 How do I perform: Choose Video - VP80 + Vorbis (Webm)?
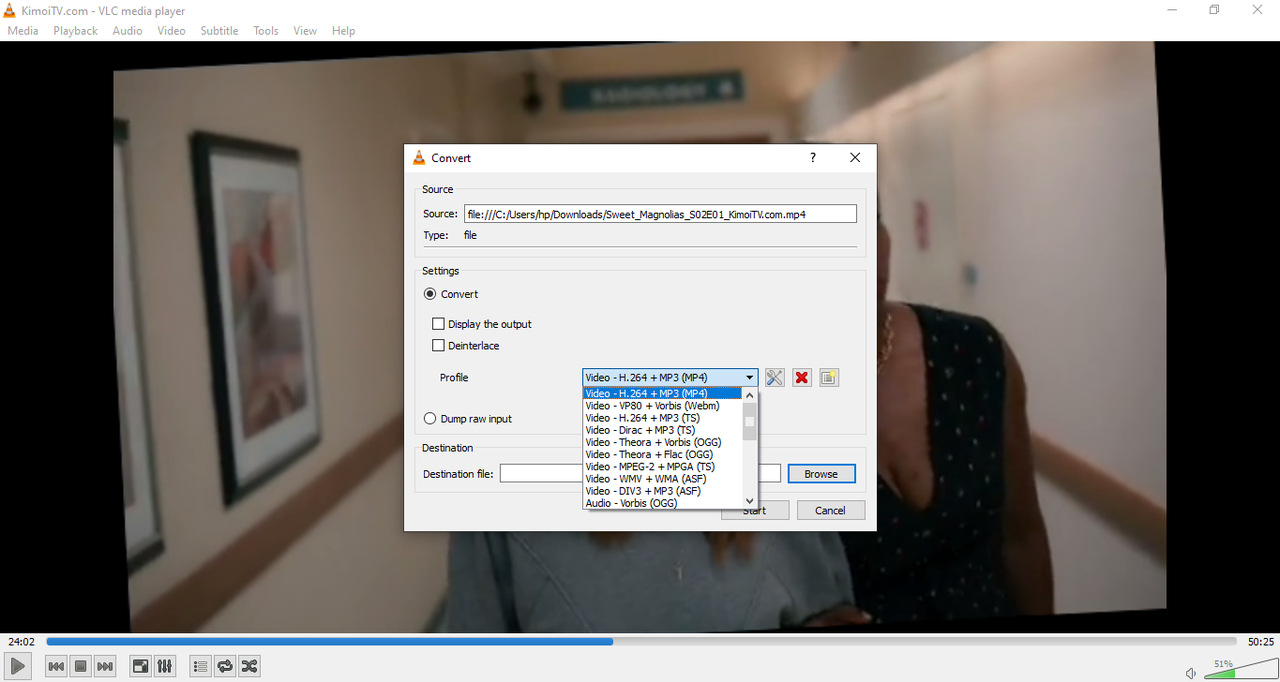(x=662, y=406)
